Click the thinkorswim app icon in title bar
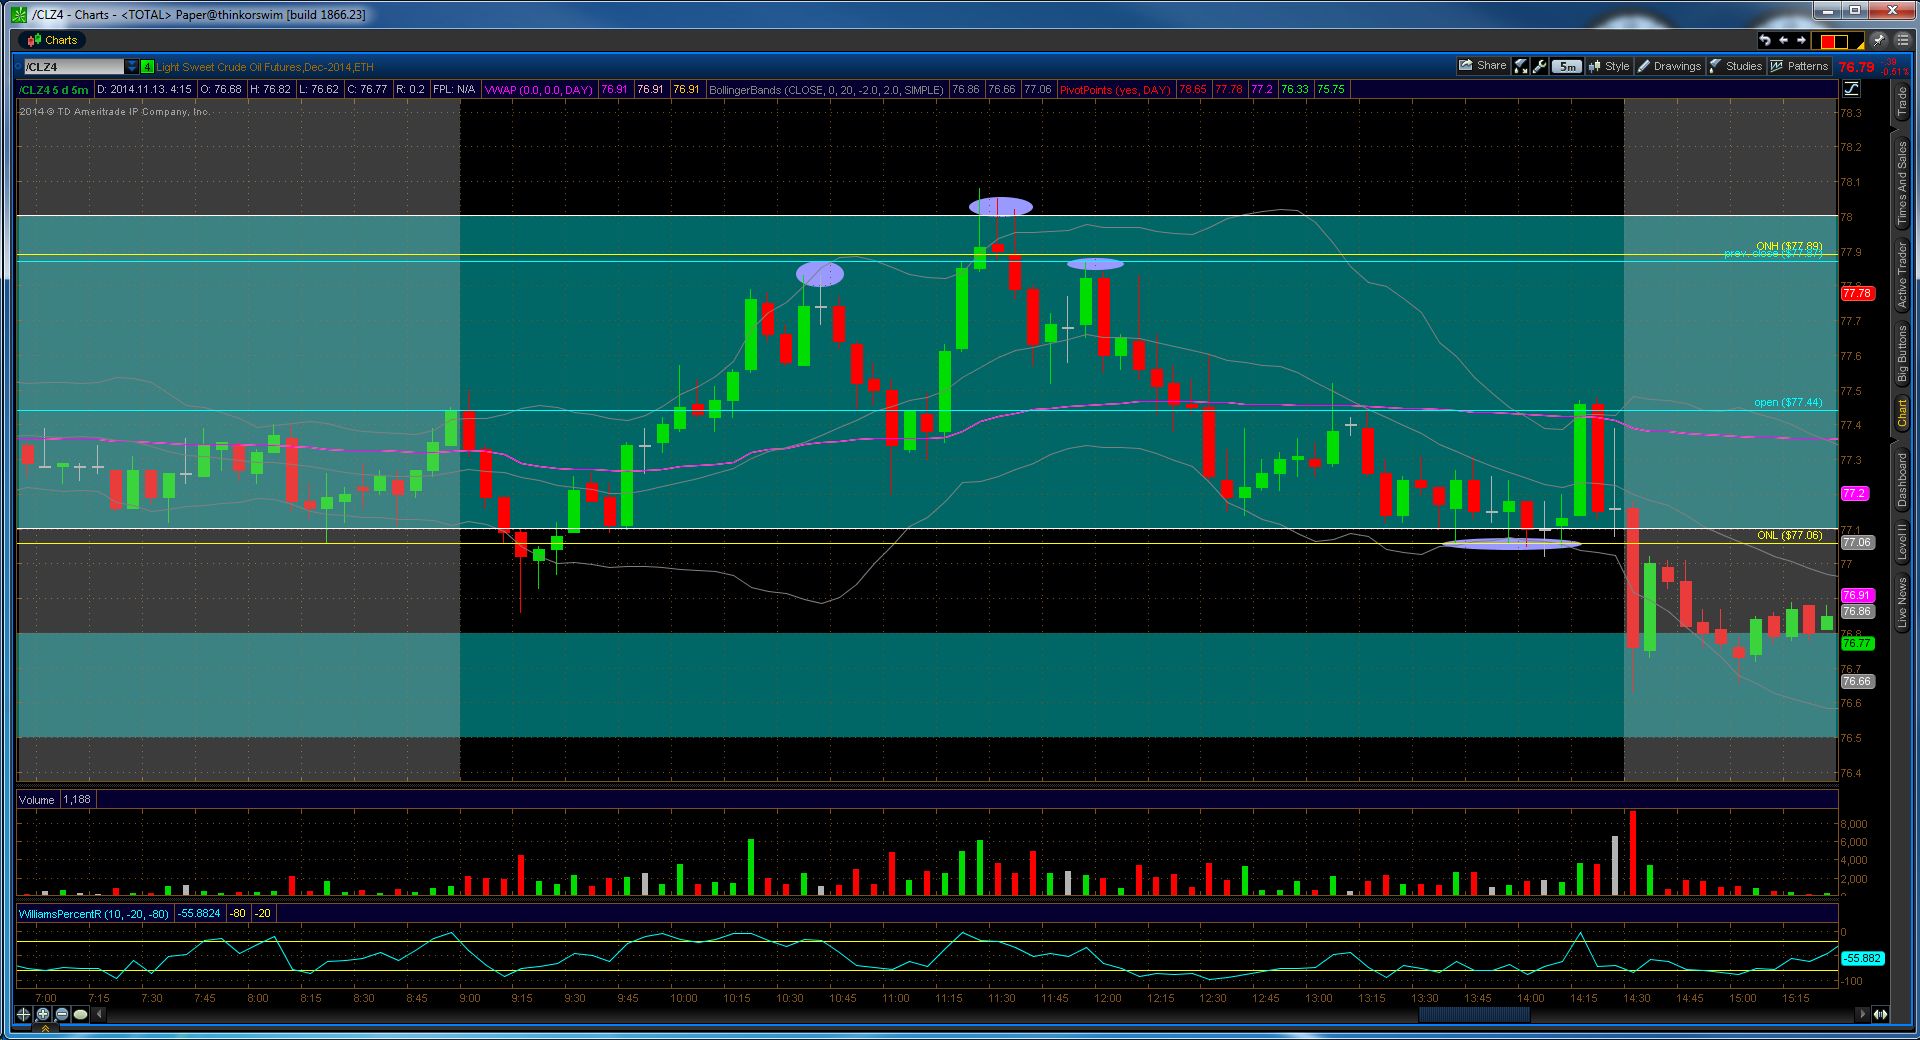 click(x=17, y=14)
